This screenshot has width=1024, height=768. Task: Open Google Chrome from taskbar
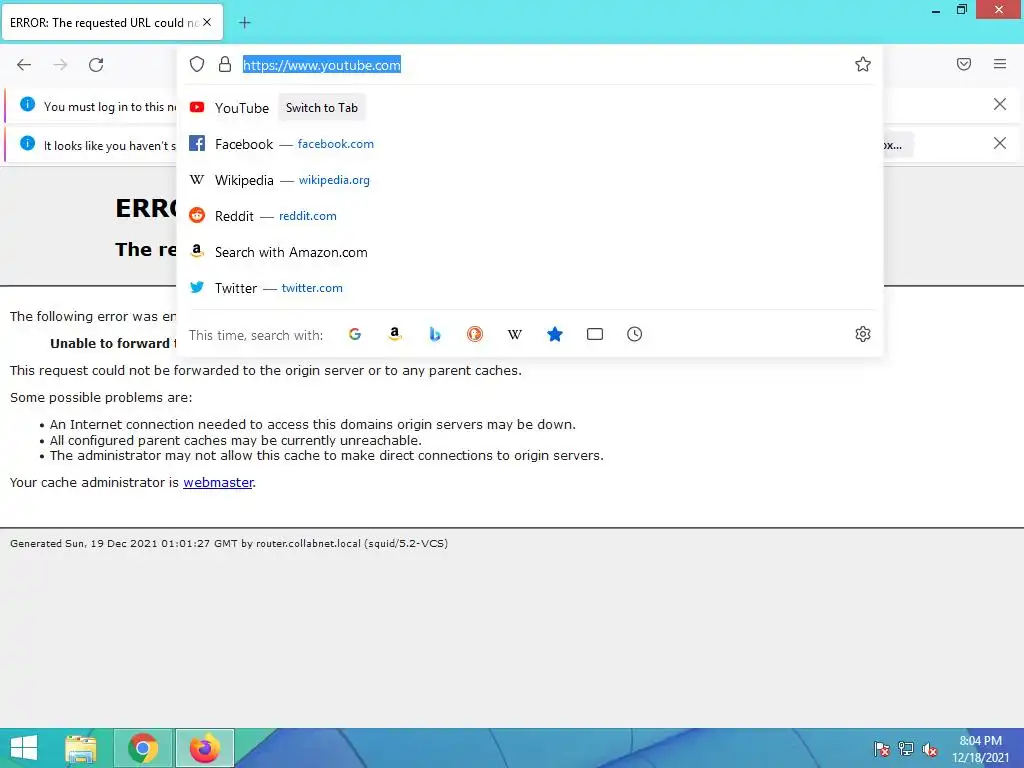pos(143,748)
